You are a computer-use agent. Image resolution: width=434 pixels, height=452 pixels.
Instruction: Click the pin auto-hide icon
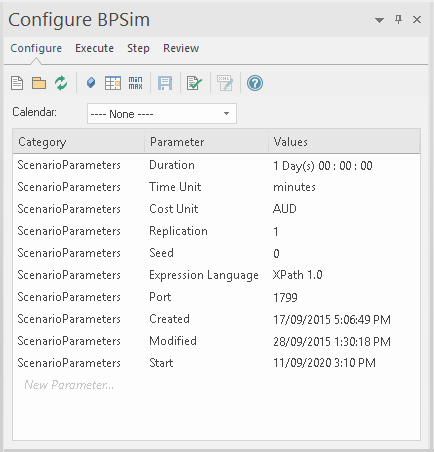398,19
